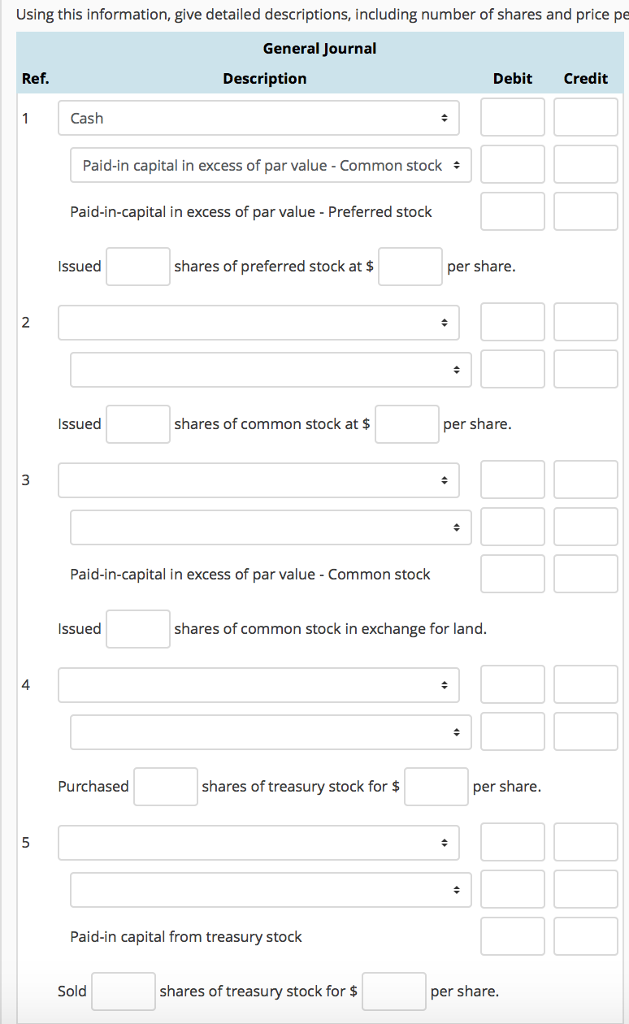Click the shares exchanged for land input in entry 3
The width and height of the screenshot is (629, 1024).
137,628
